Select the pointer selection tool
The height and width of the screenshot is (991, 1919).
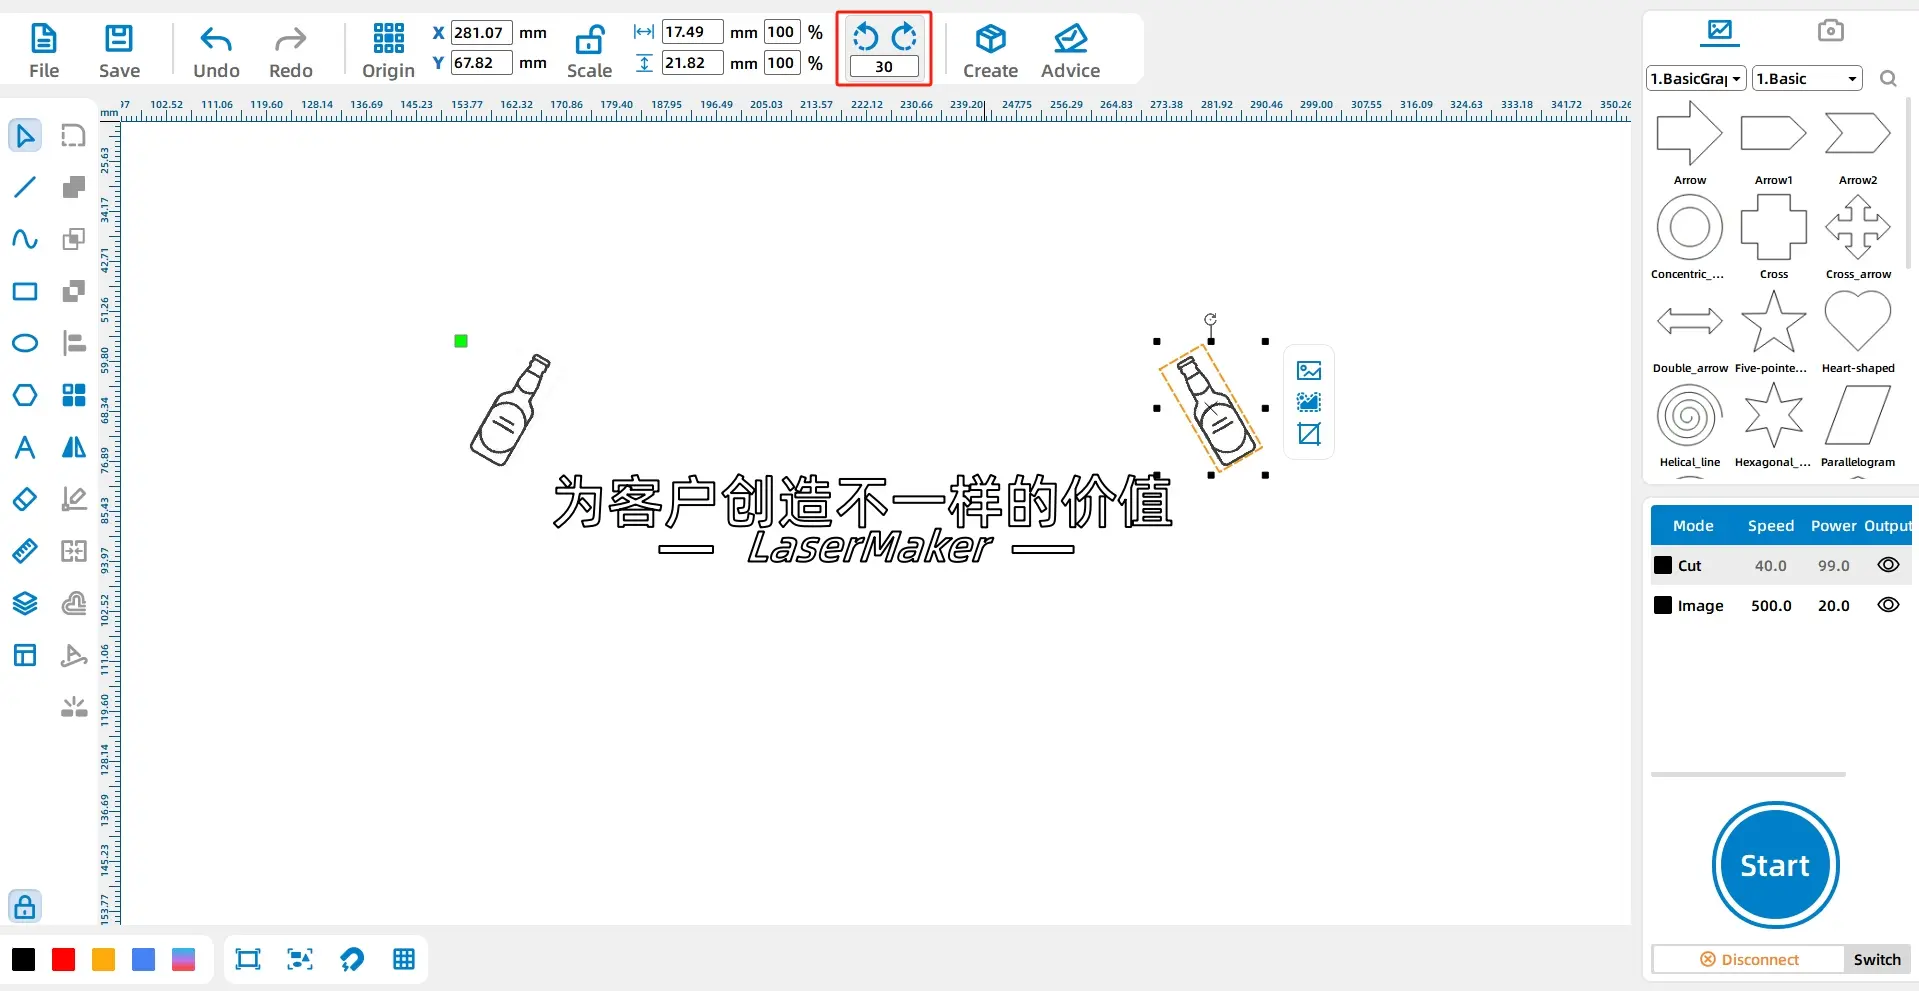click(25, 135)
